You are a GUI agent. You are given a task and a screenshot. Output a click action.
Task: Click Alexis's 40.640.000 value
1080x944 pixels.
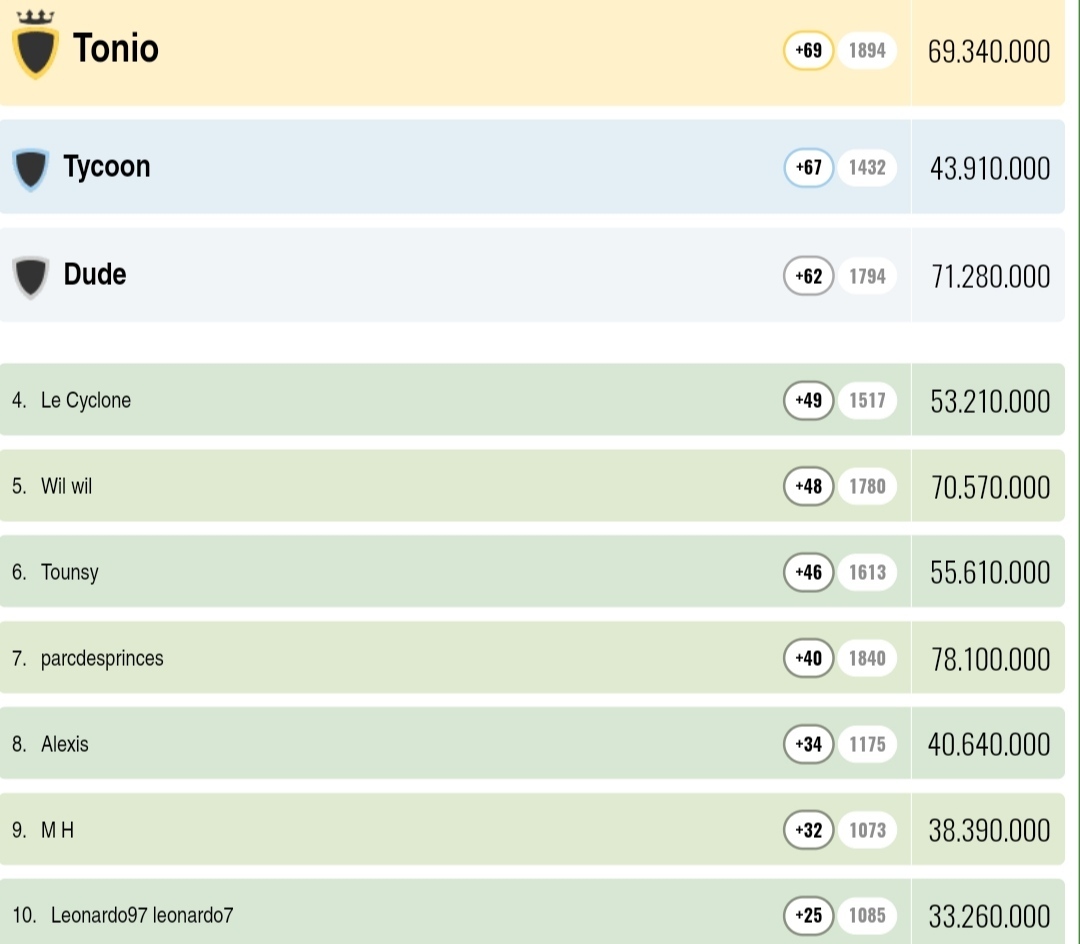pyautogui.click(x=989, y=745)
